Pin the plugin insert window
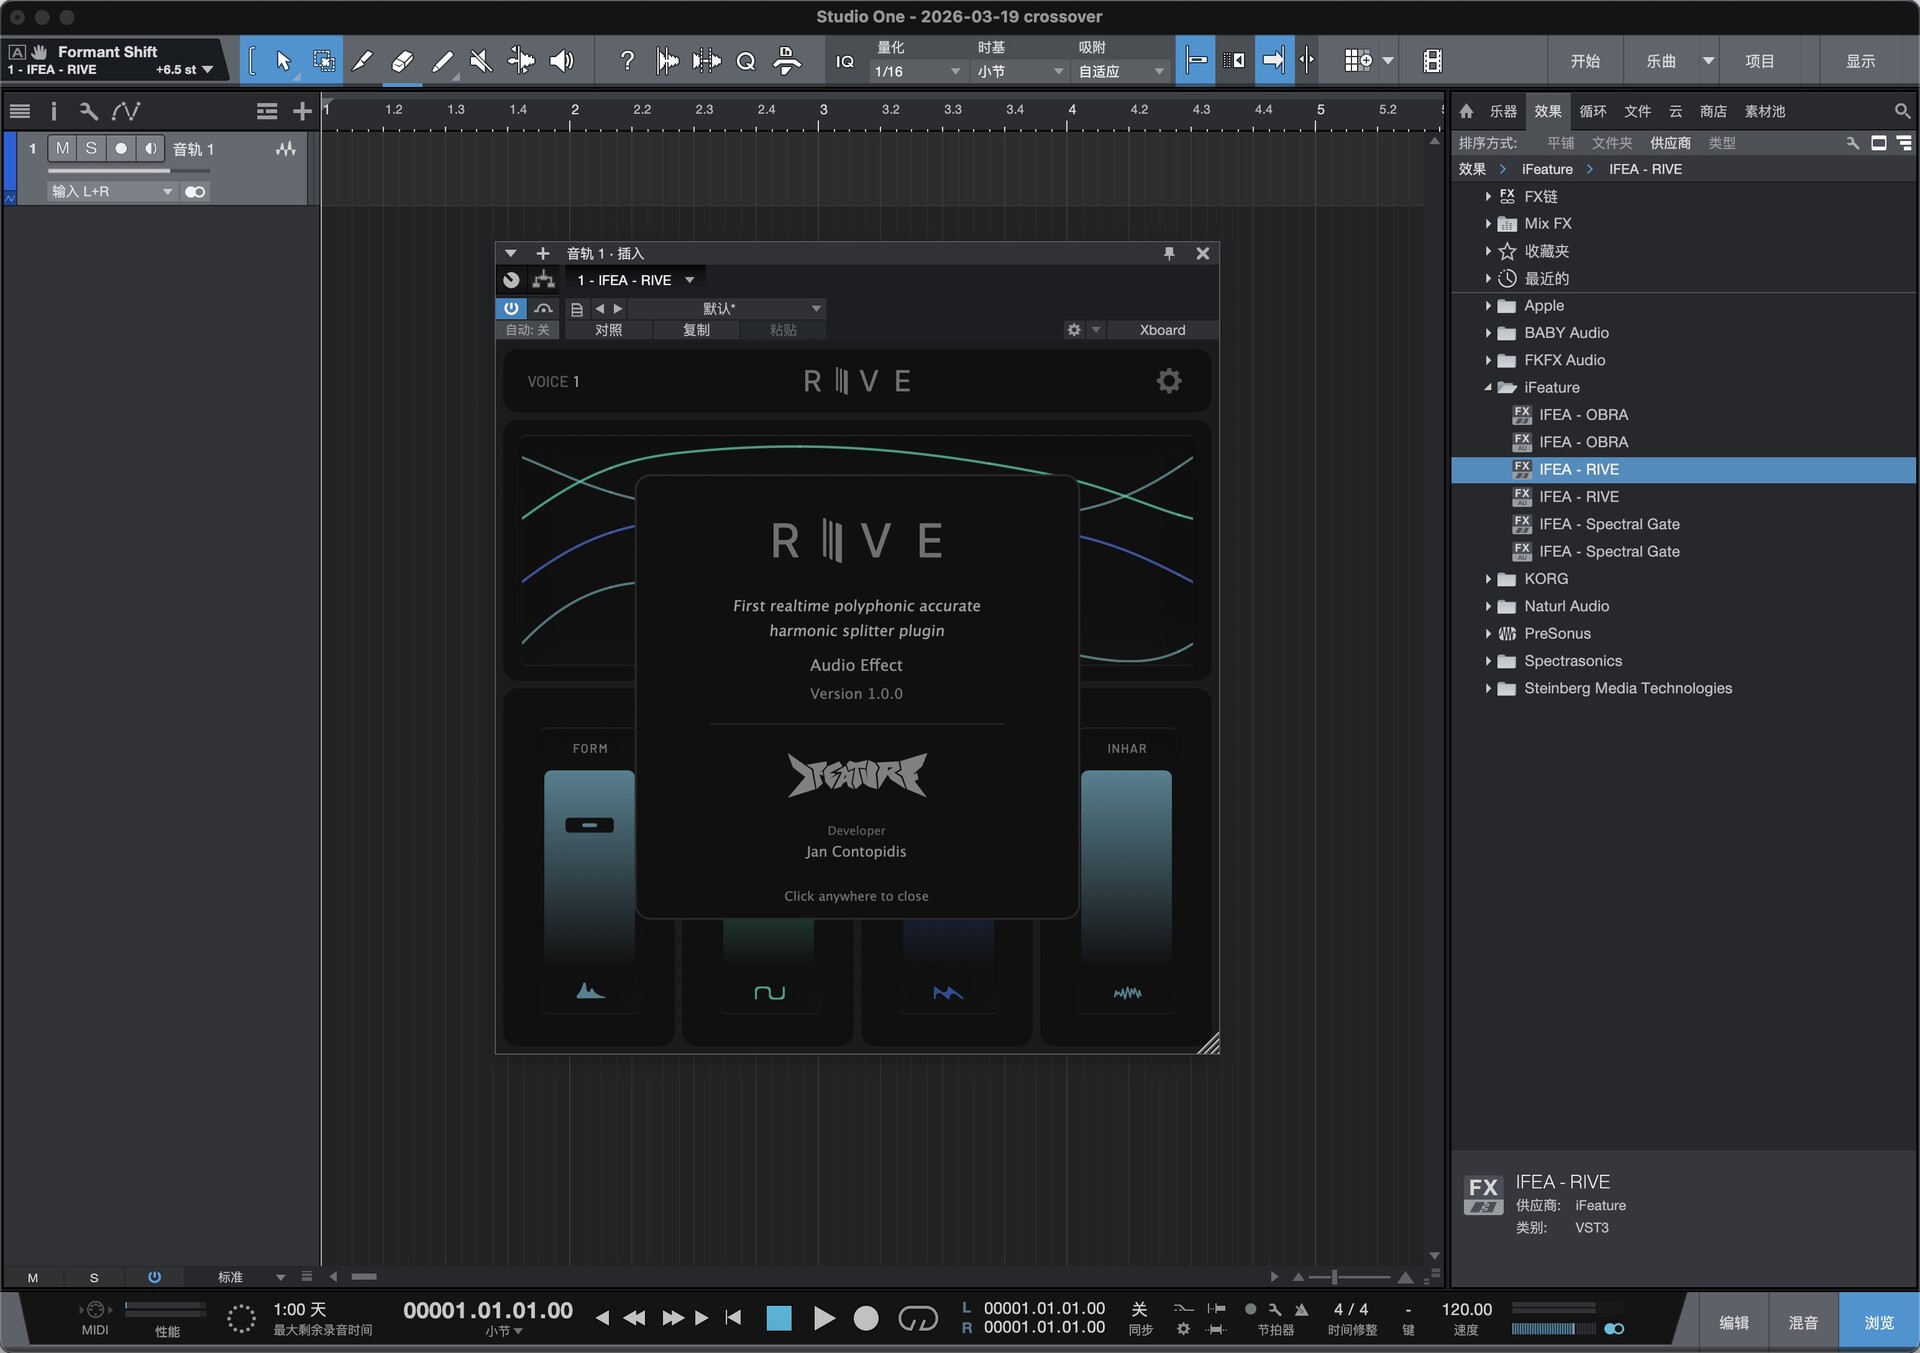 pyautogui.click(x=1169, y=253)
